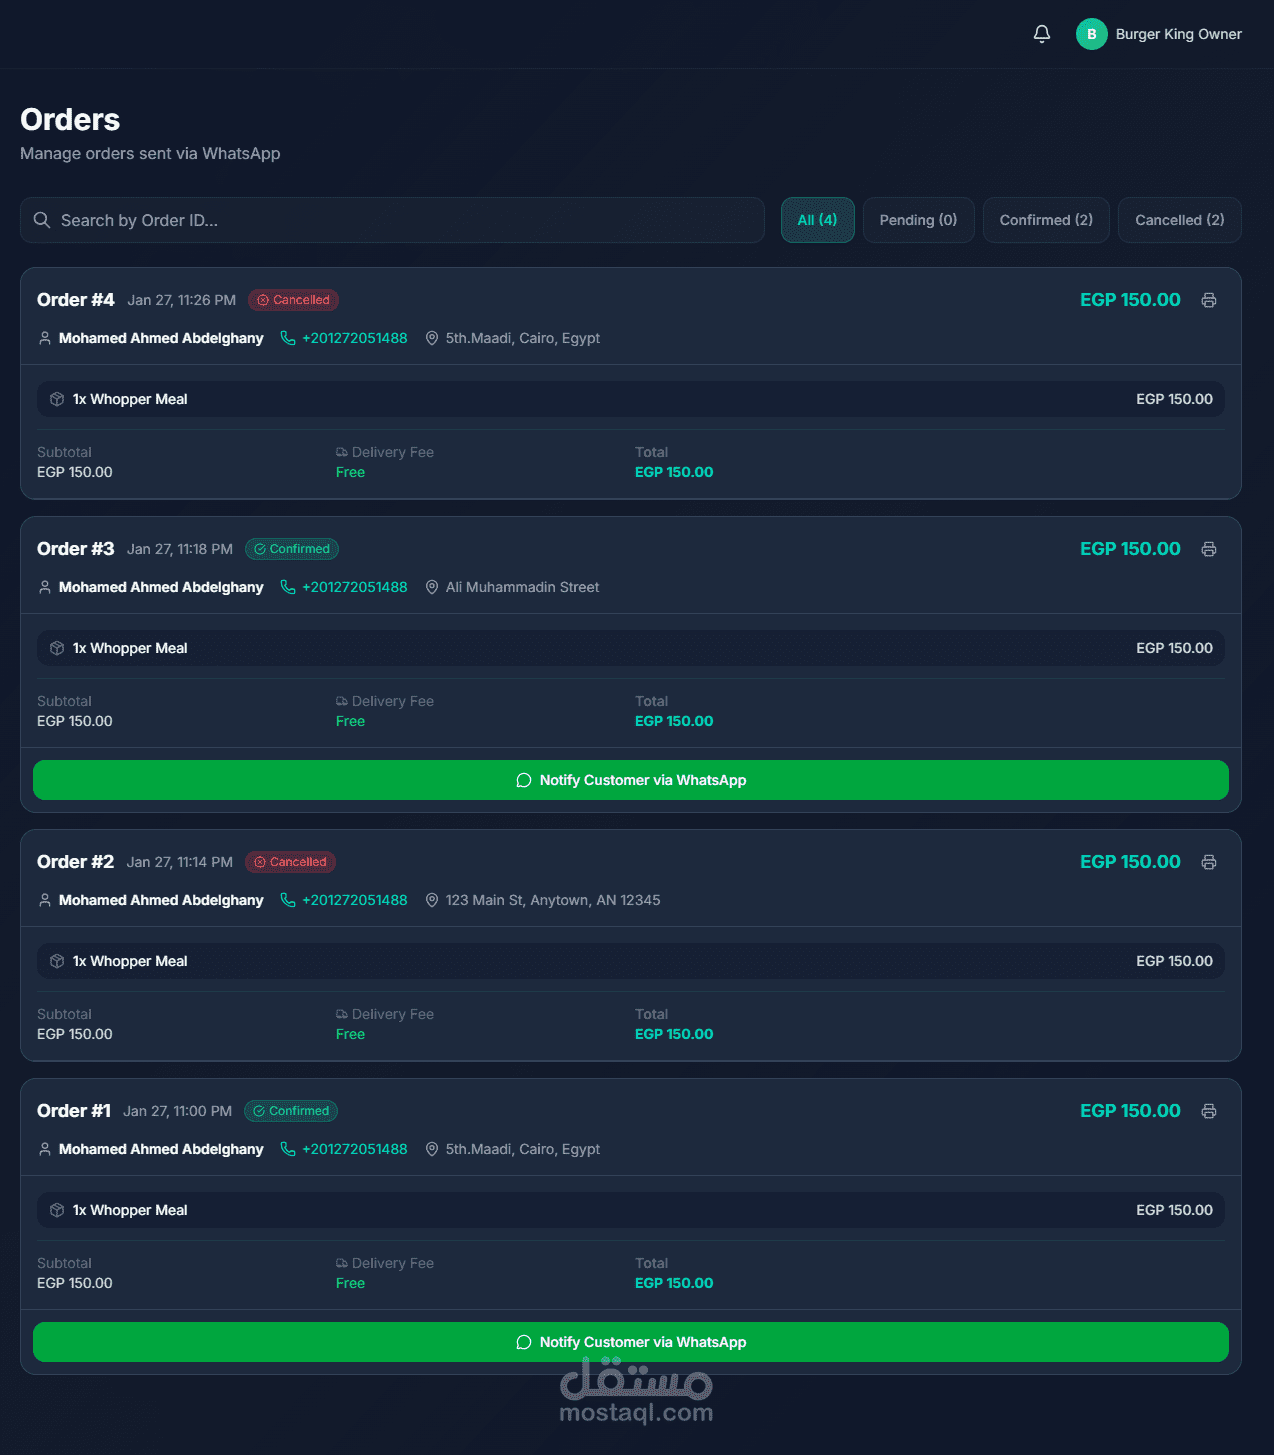
Task: Click Confirmed status badge on Order #1
Action: click(x=291, y=1111)
